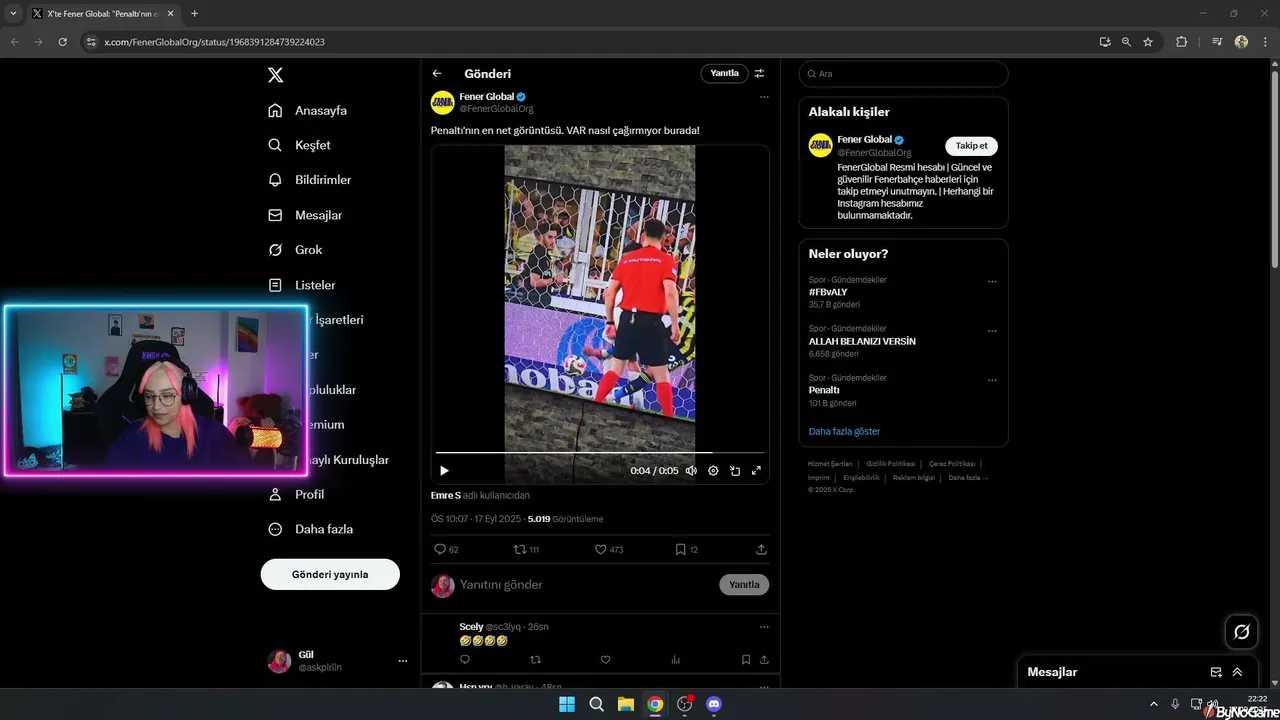Viewport: 1280px width, 720px height.
Task: Click the reply icon with 62
Action: (x=446, y=549)
